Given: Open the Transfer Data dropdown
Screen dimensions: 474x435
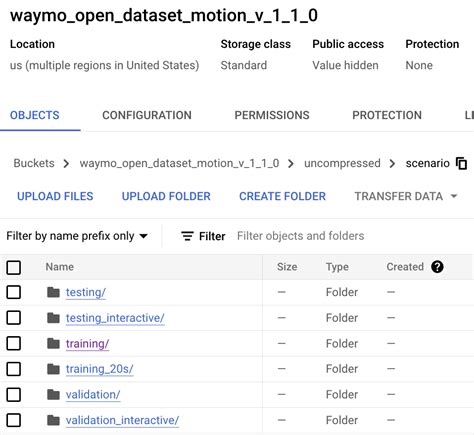Looking at the screenshot, I should 406,196.
